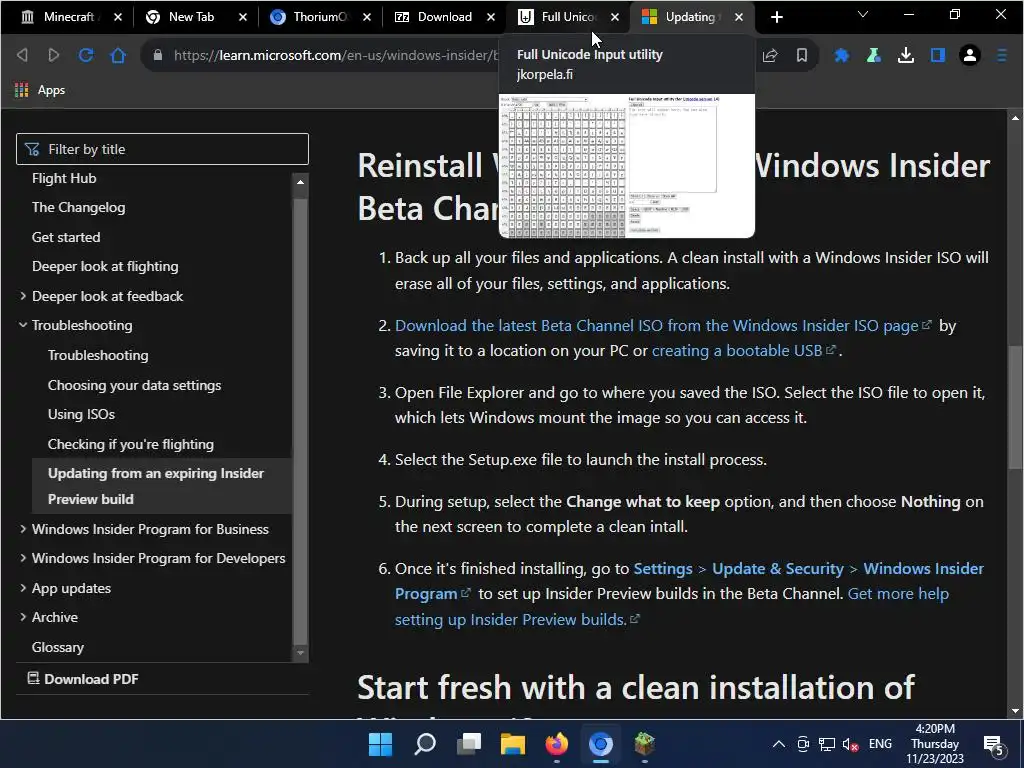This screenshot has width=1024, height=768.
Task: Open the browser main menu
Action: click(x=1002, y=56)
